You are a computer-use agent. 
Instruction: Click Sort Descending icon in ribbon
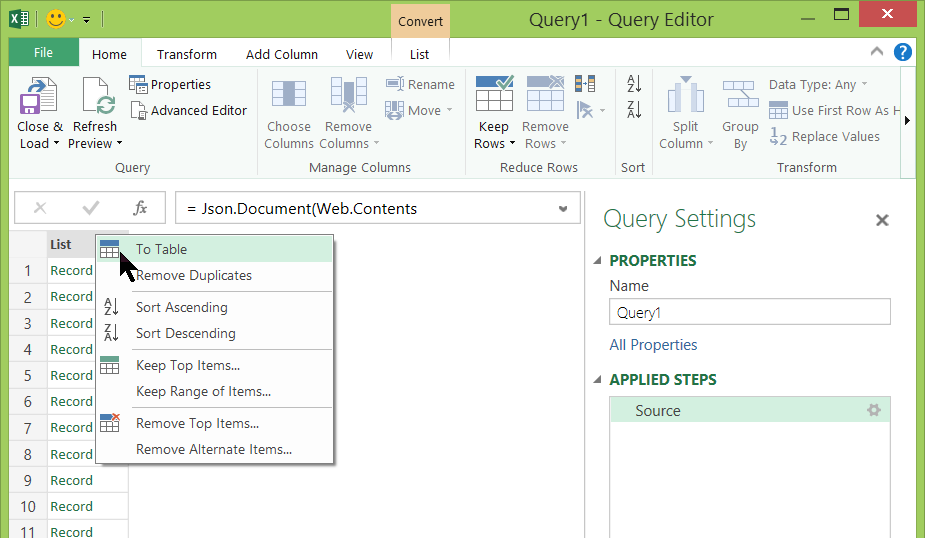pyautogui.click(x=634, y=109)
